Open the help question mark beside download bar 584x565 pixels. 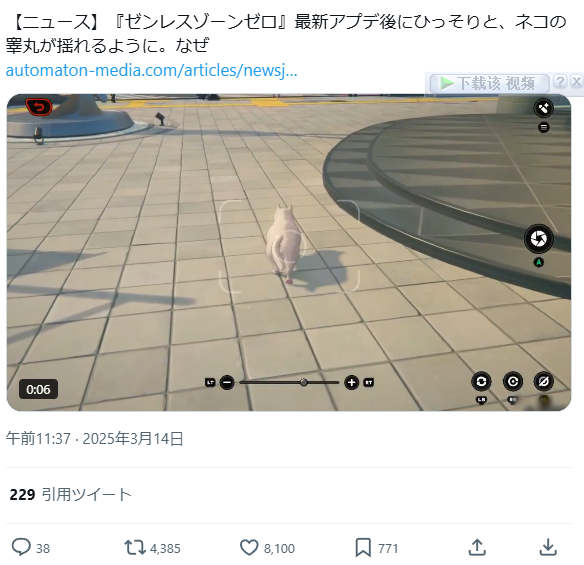point(560,82)
